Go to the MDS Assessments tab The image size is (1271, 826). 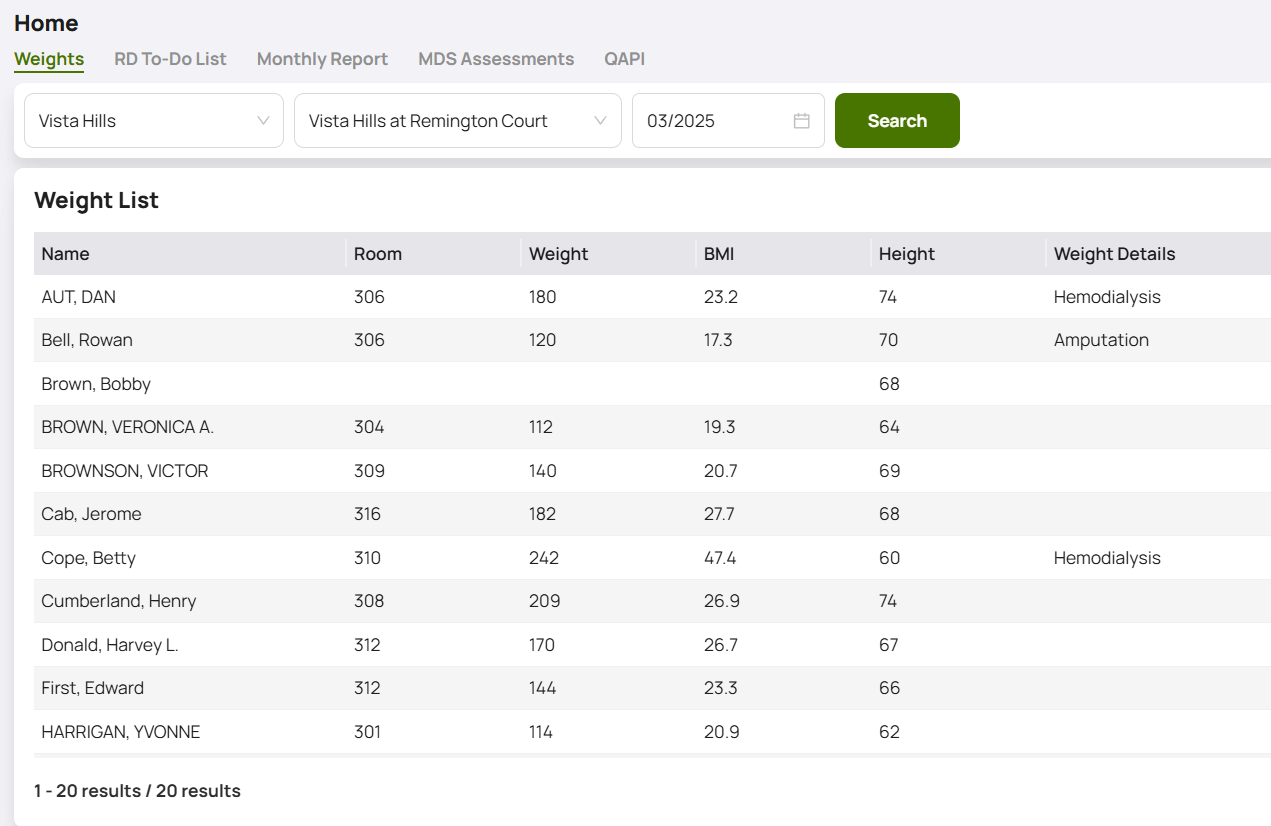point(496,59)
